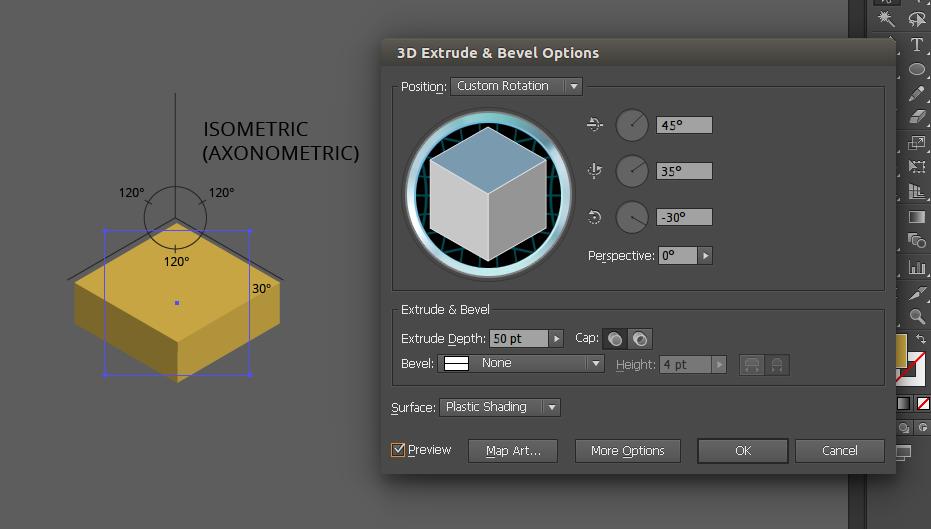931x529 pixels.
Task: Set paint mode to None
Action: pos(923,404)
